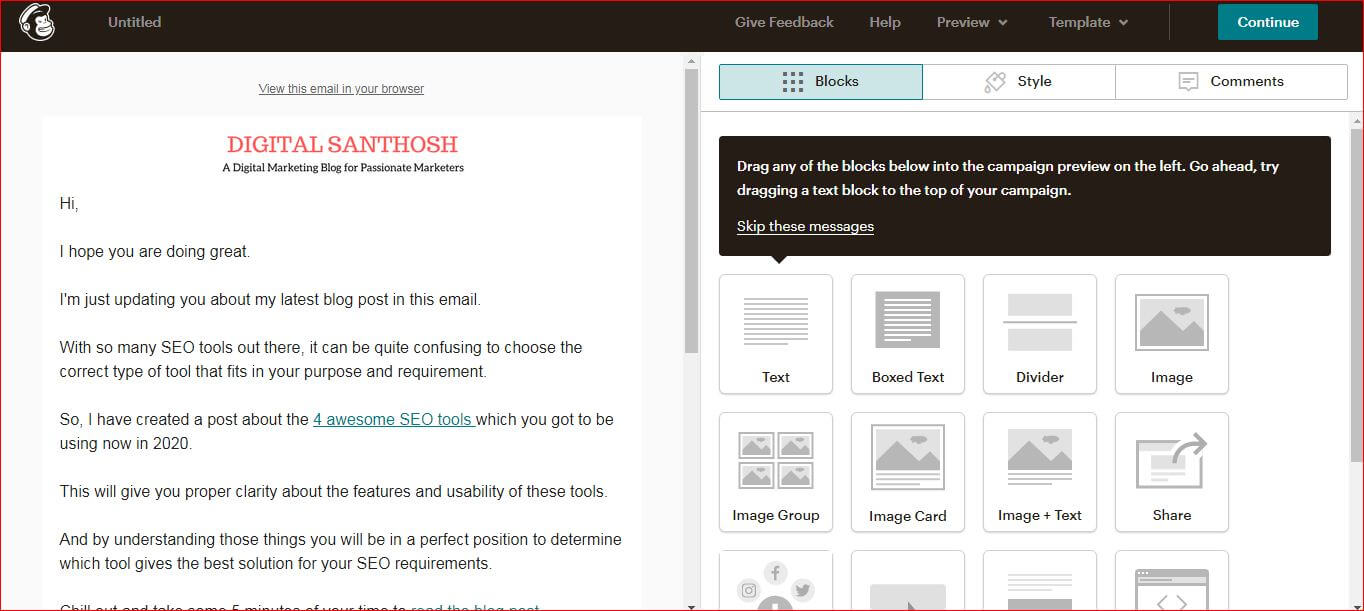Click the Mailchimp monkey logo
Image resolution: width=1364 pixels, height=611 pixels.
coord(37,22)
